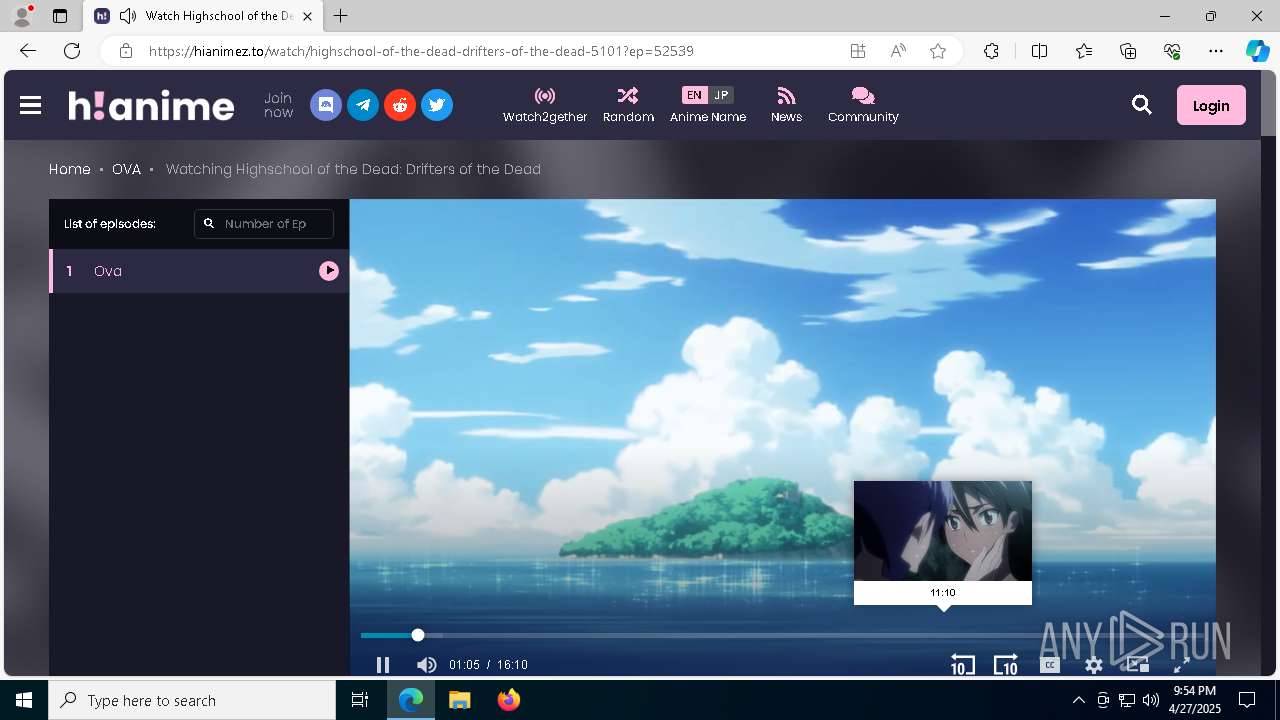Start Read aloud in browser
The width and height of the screenshot is (1280, 720).
pos(898,51)
